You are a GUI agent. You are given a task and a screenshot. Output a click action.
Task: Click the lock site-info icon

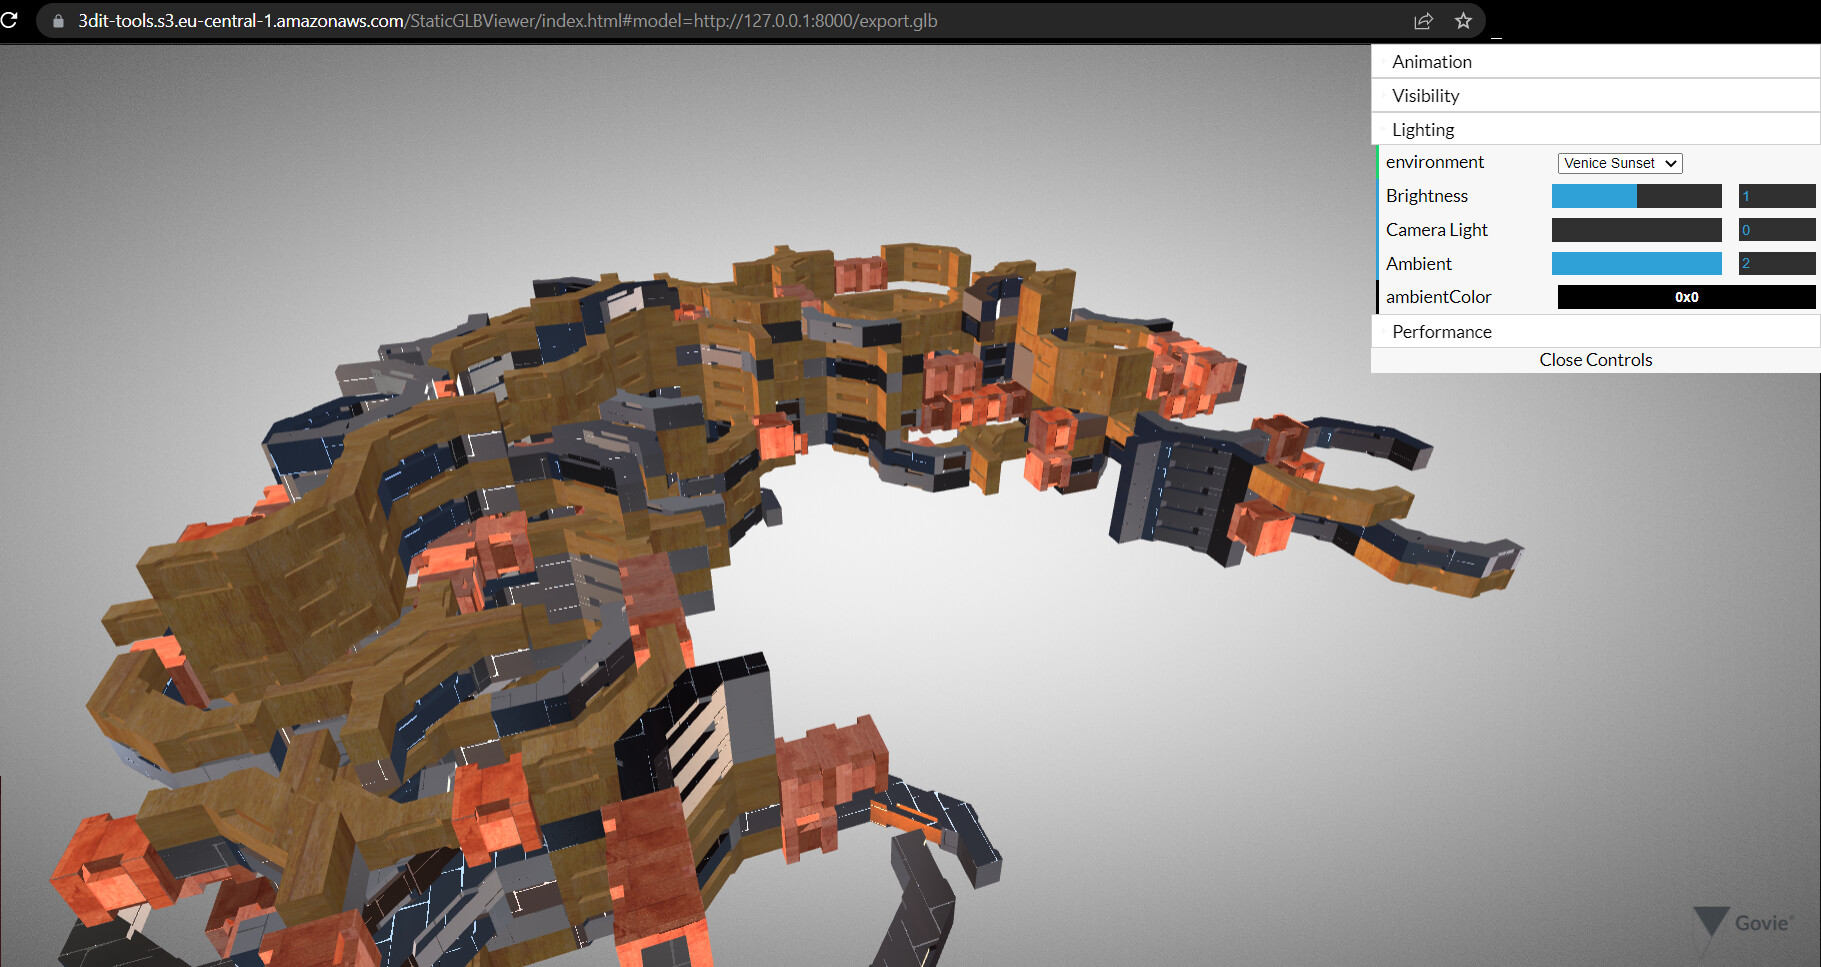[x=58, y=21]
